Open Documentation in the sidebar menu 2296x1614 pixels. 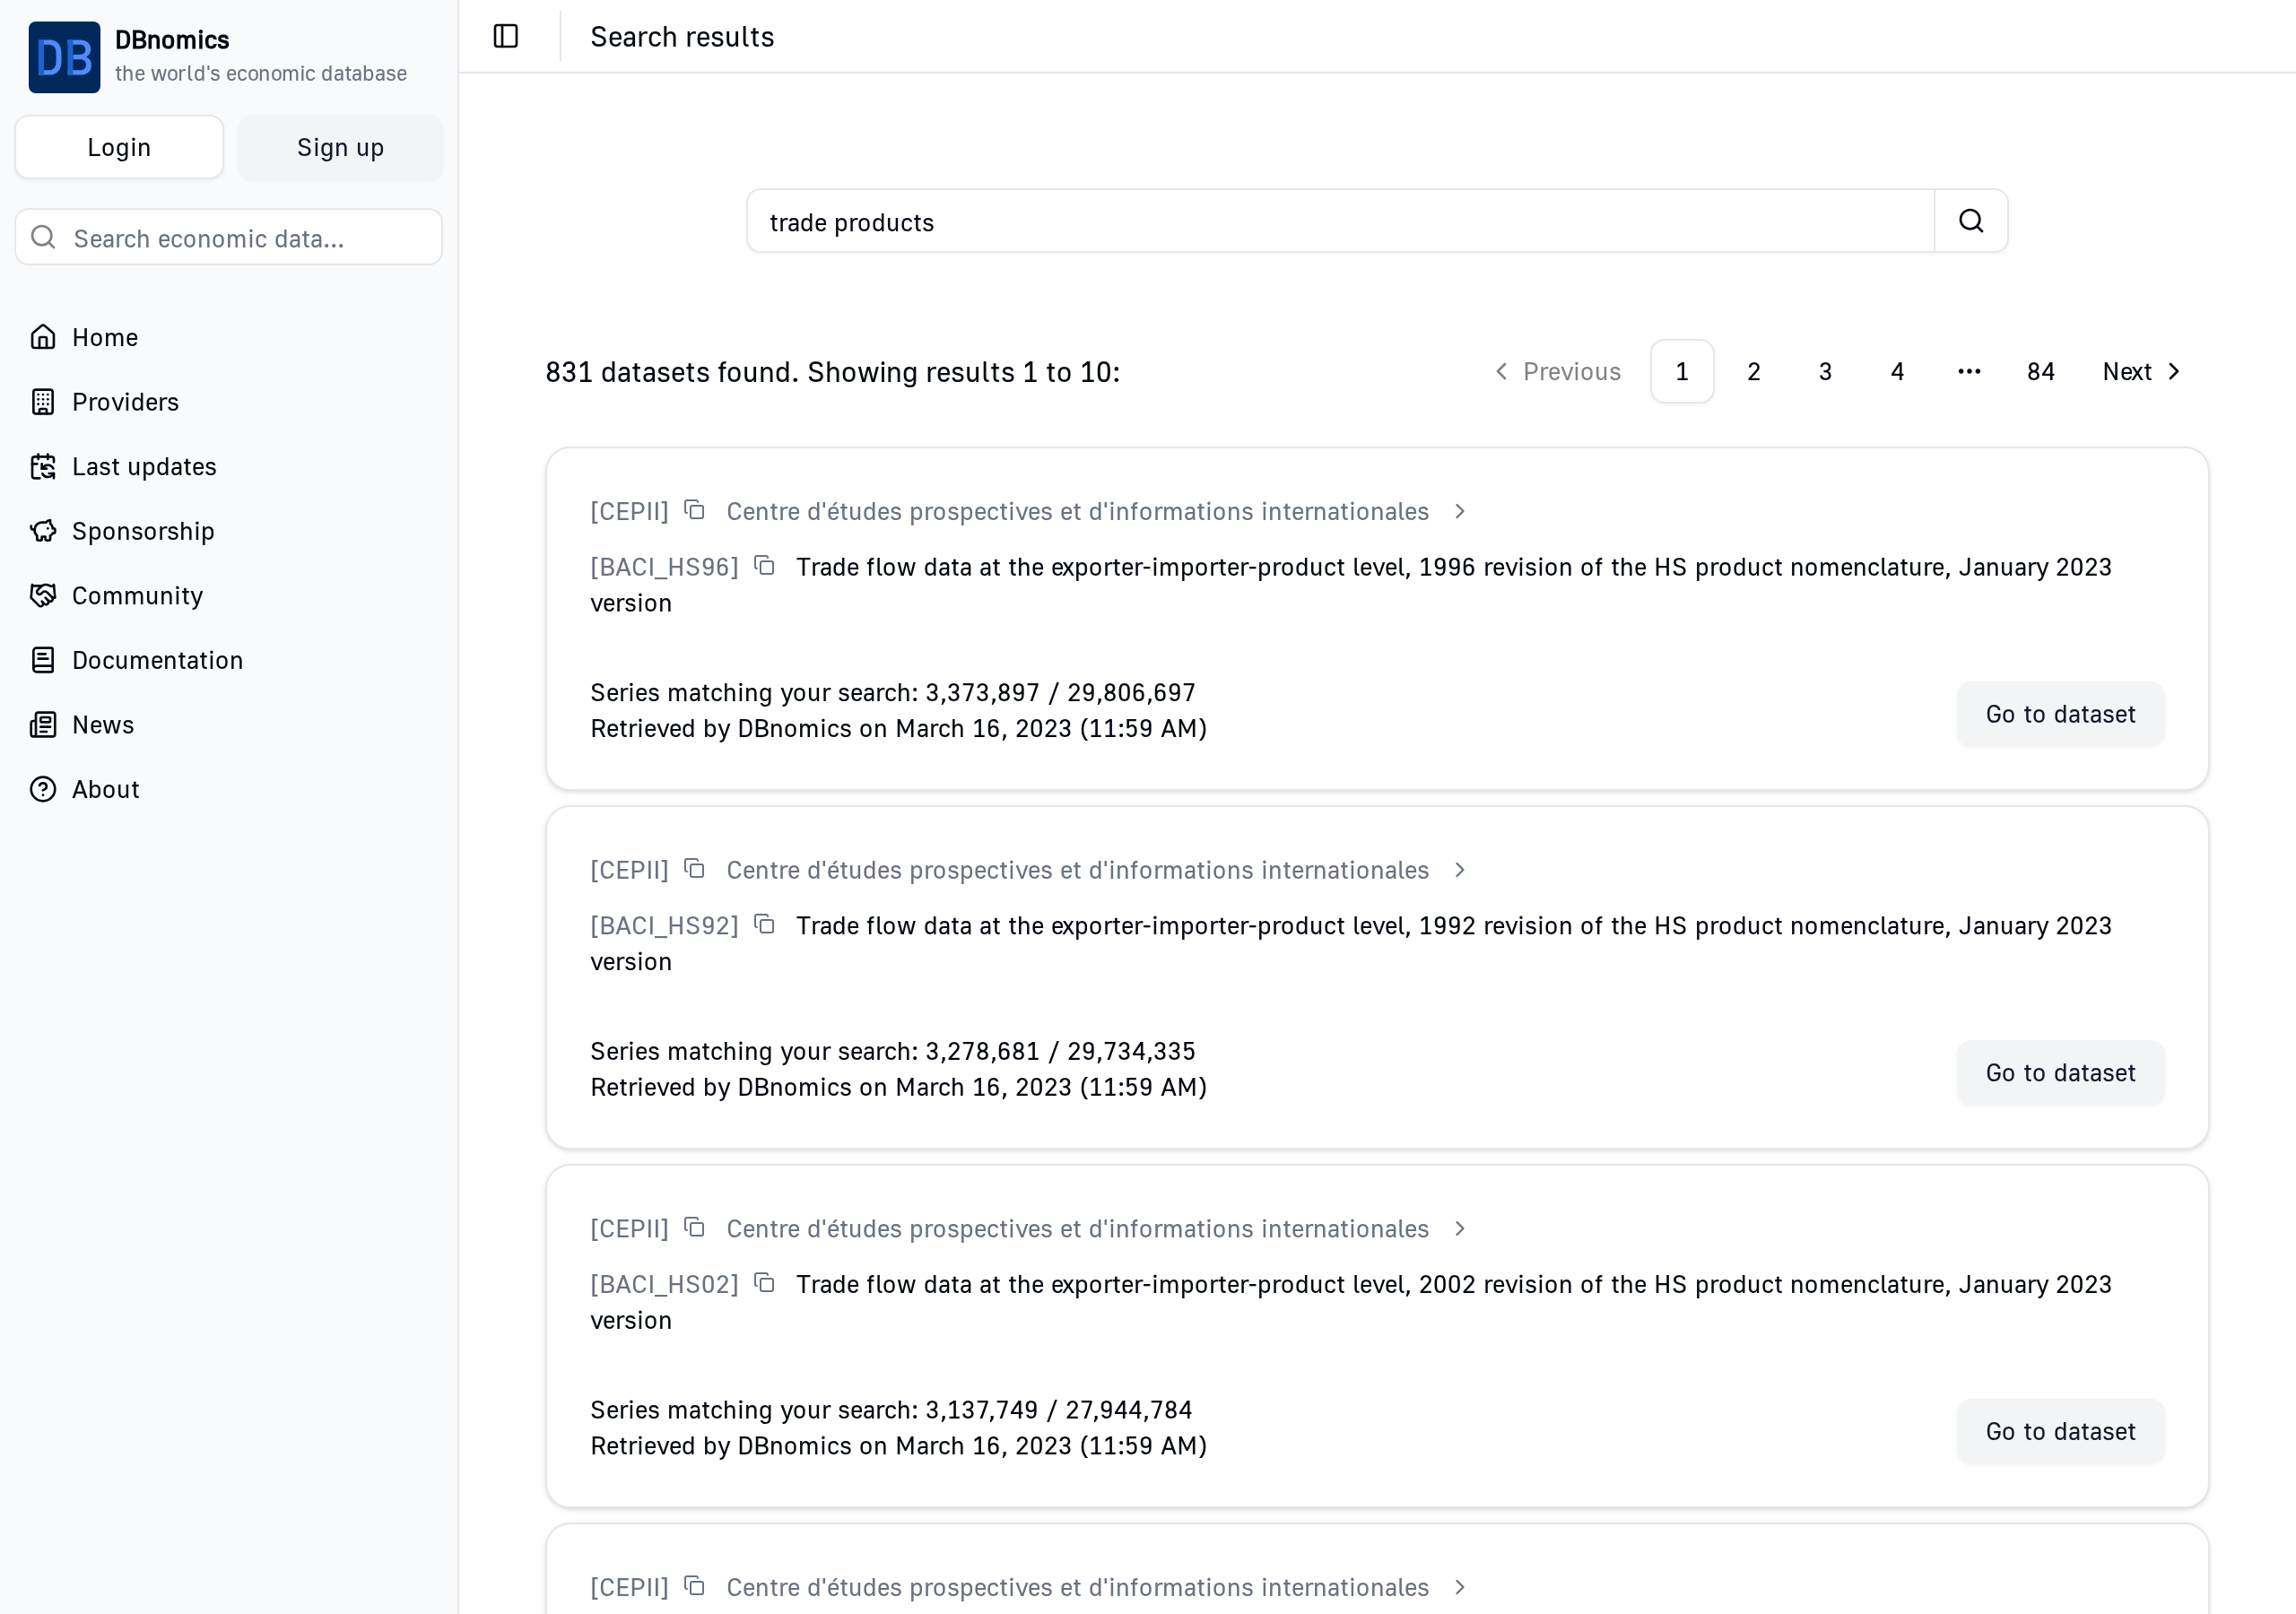click(x=229, y=660)
